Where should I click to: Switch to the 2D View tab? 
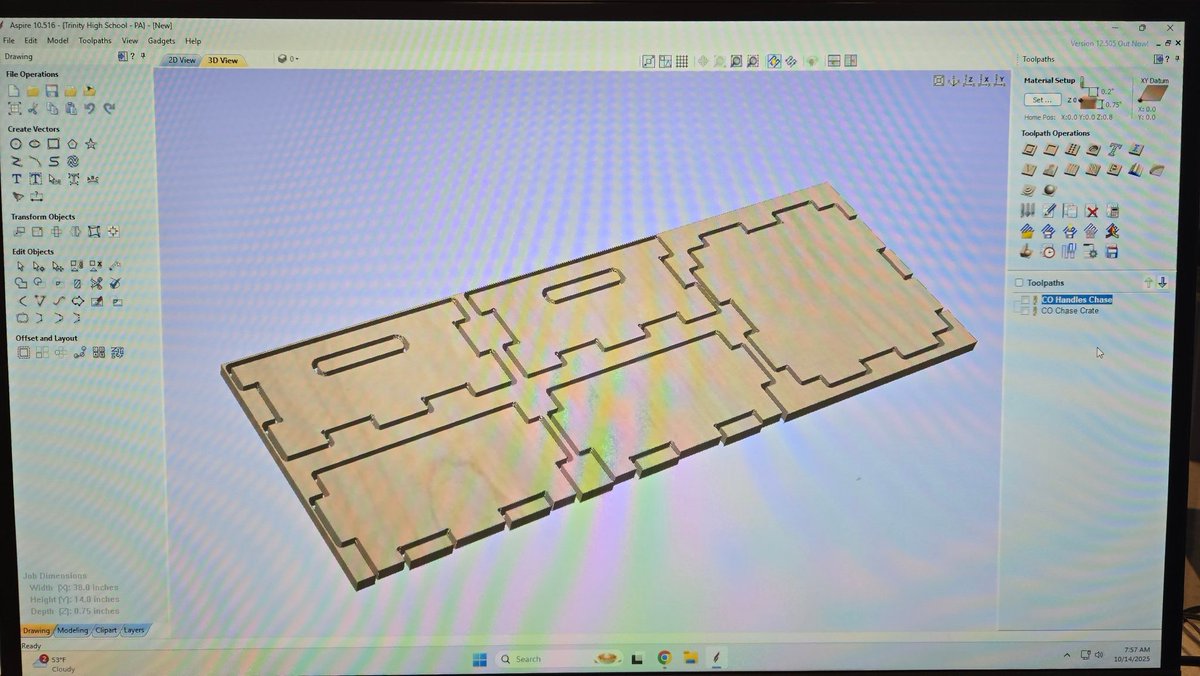coord(181,60)
